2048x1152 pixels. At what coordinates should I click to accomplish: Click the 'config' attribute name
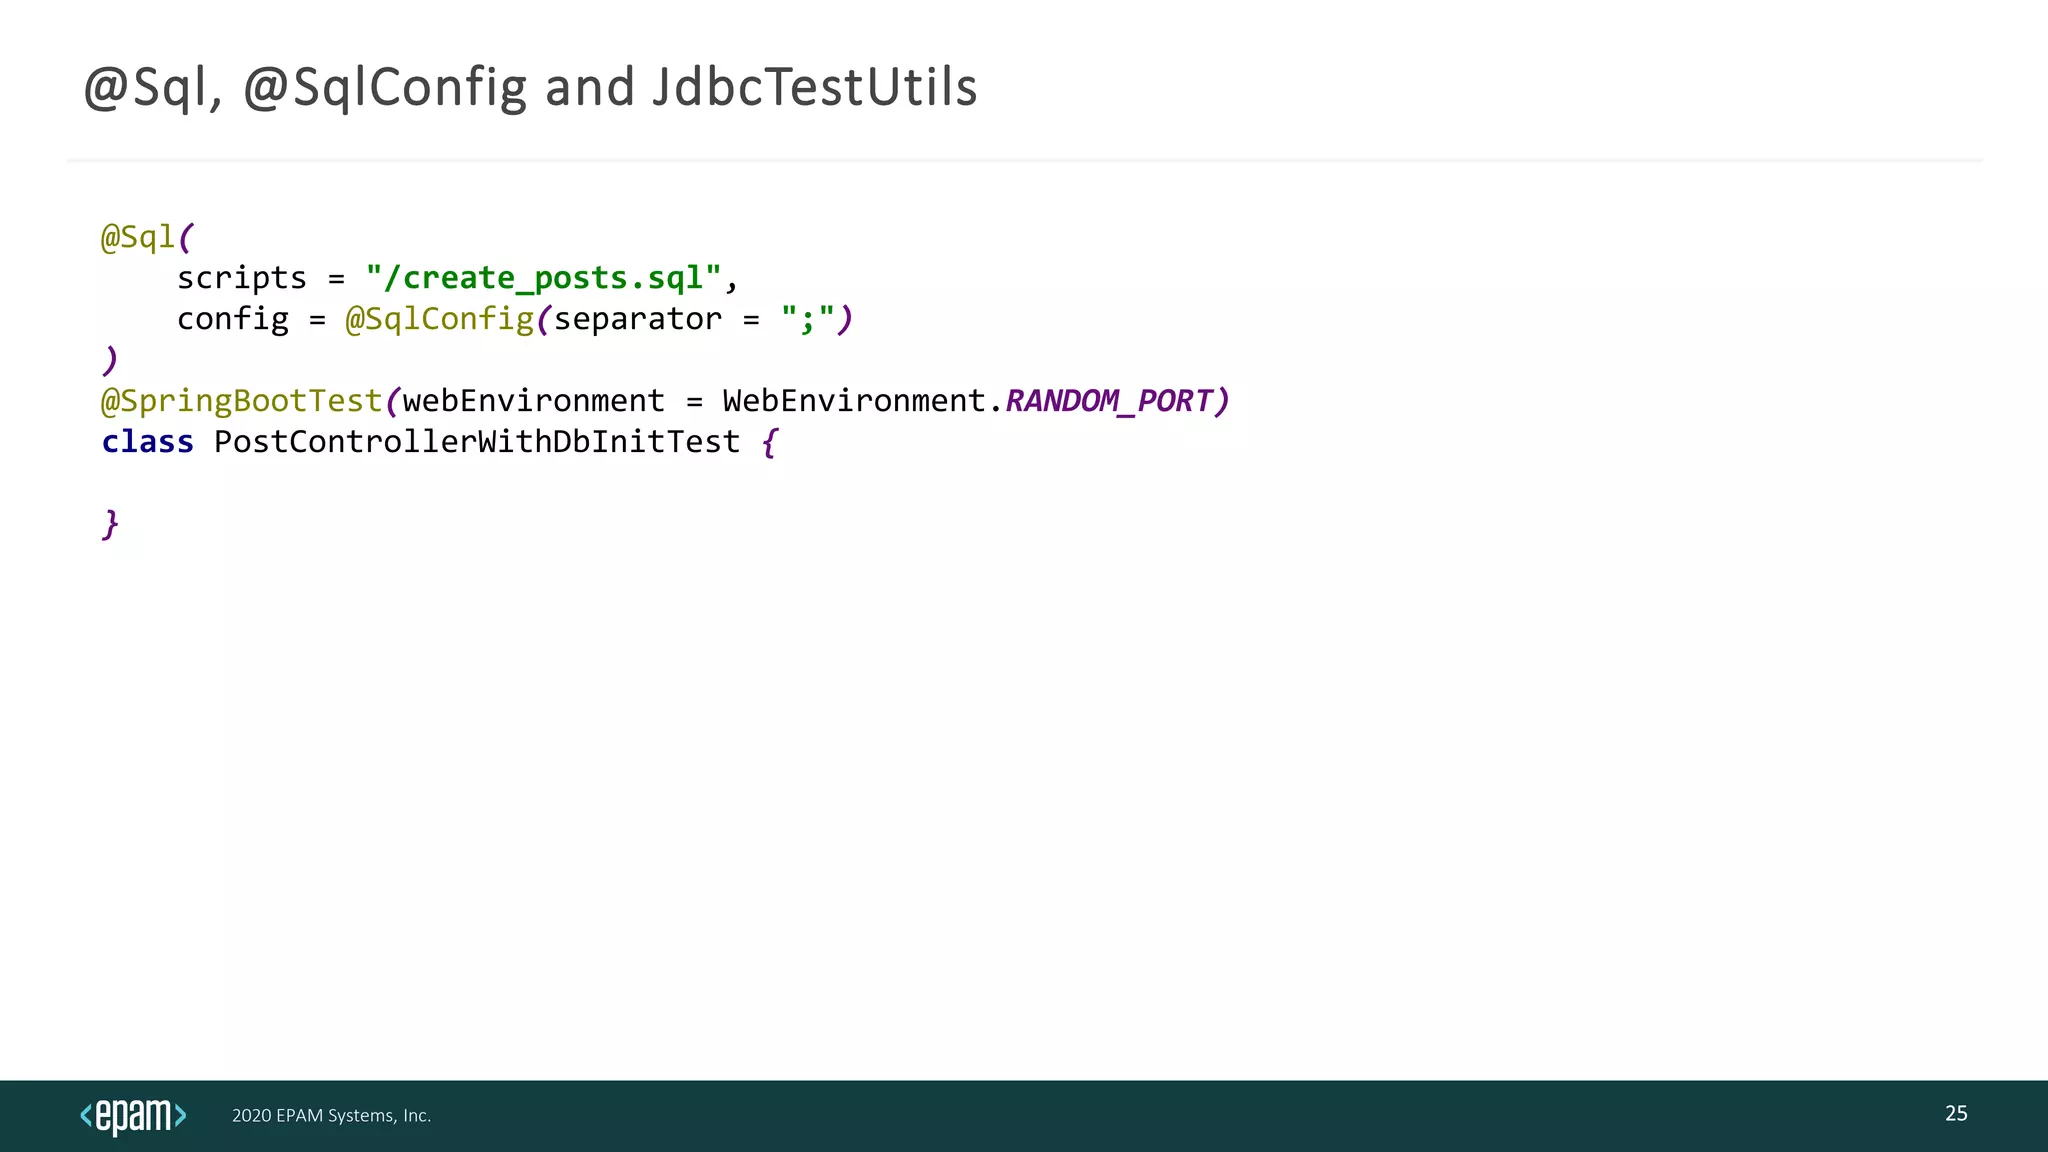[232, 320]
